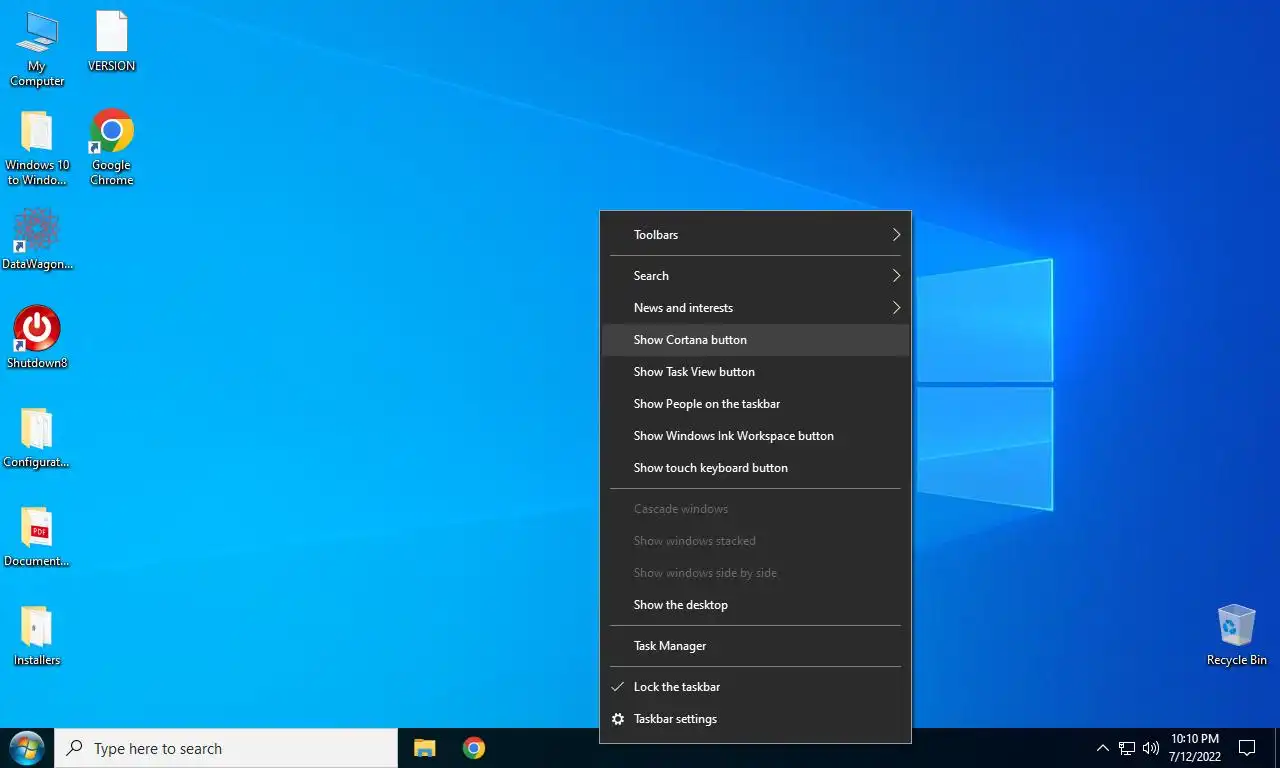Click in the Type here to search box
1280x768 pixels.
(226, 748)
